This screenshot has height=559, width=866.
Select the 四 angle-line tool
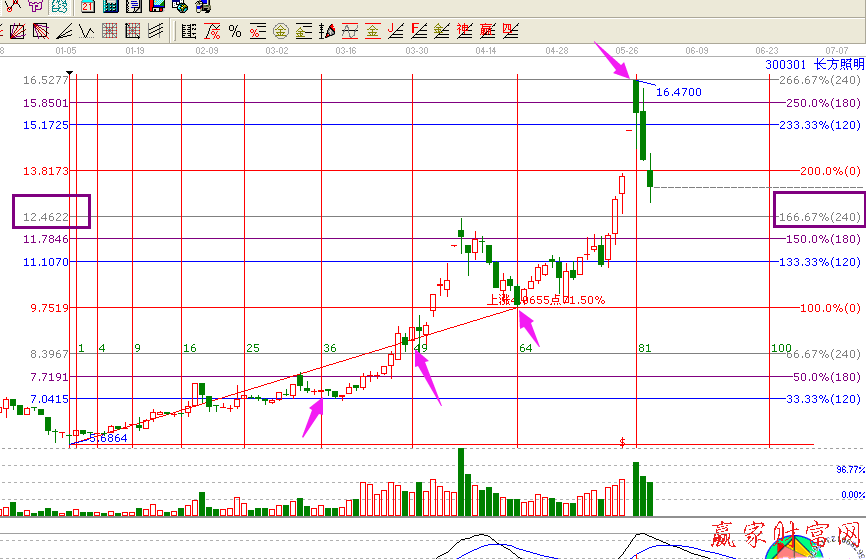coord(510,31)
